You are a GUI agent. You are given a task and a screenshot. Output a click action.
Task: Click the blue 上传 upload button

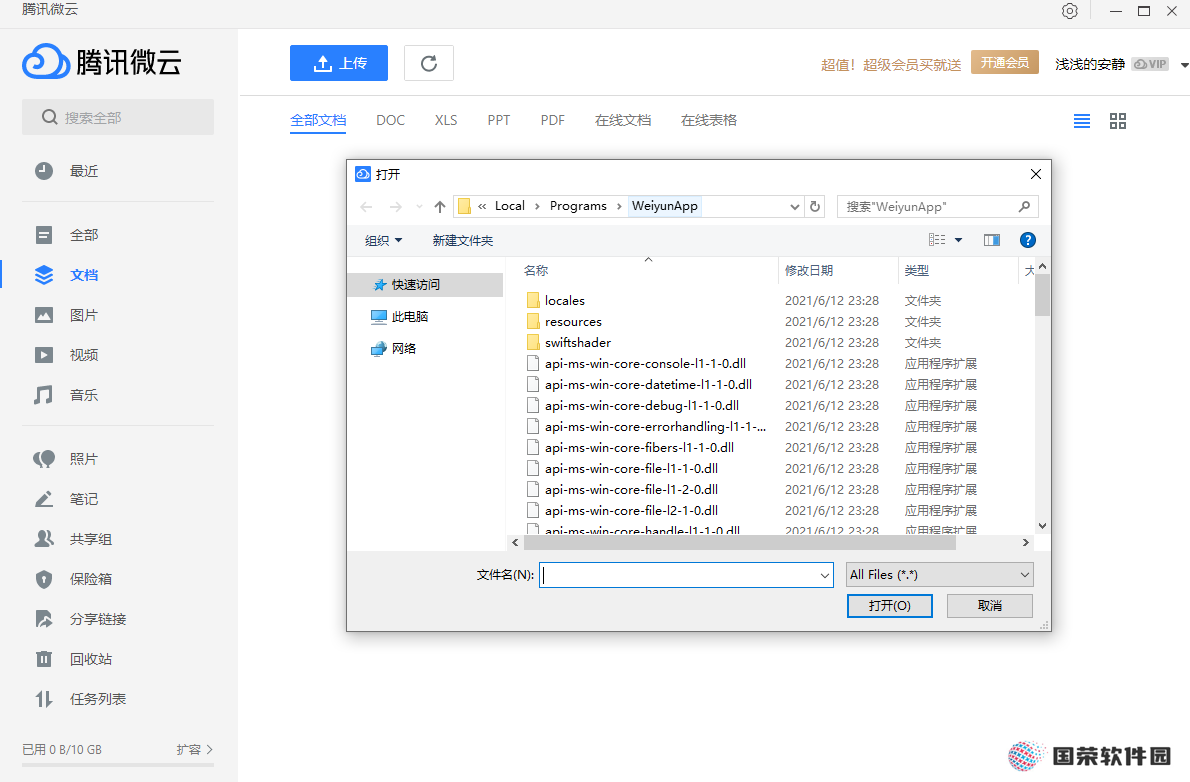[338, 63]
